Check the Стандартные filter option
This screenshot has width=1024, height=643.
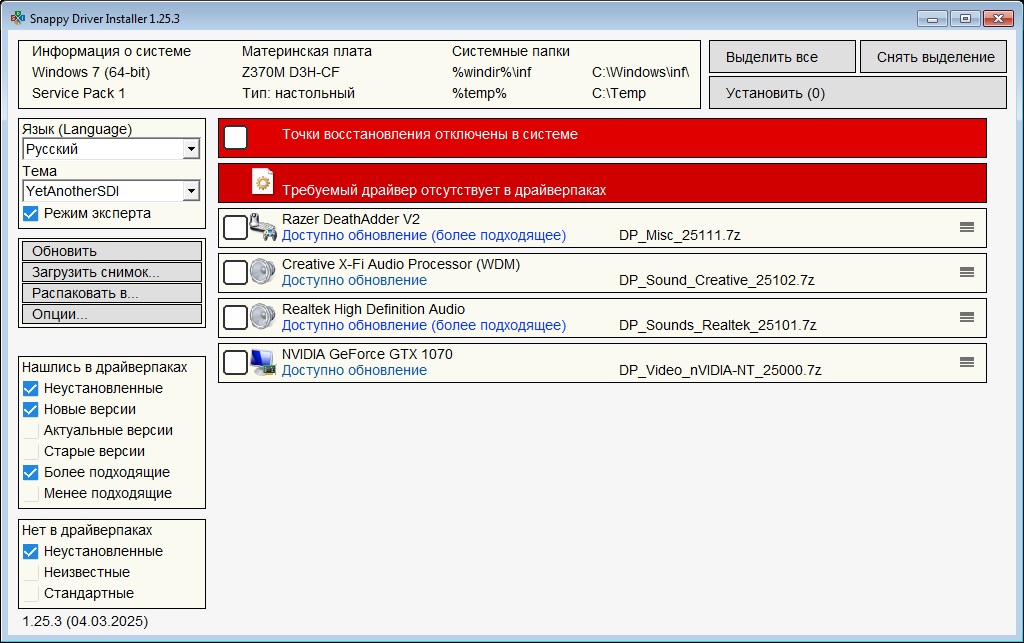(31, 593)
